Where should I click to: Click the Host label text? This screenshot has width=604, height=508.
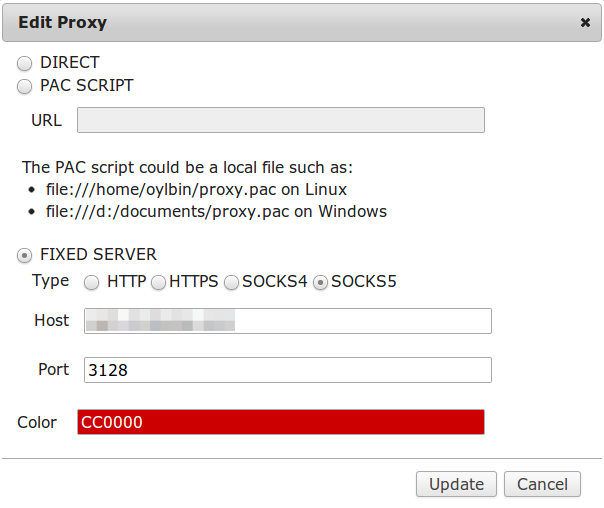point(52,320)
